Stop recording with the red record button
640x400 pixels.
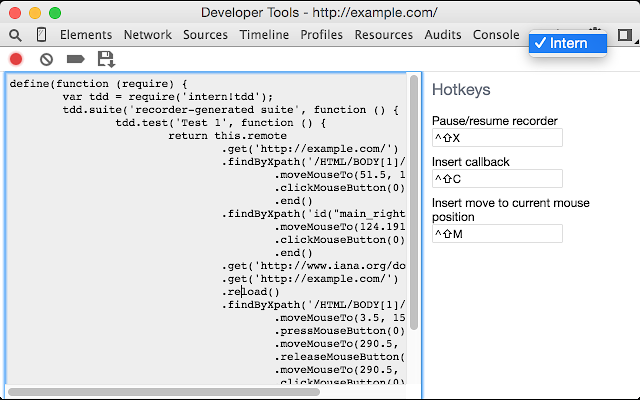point(16,59)
